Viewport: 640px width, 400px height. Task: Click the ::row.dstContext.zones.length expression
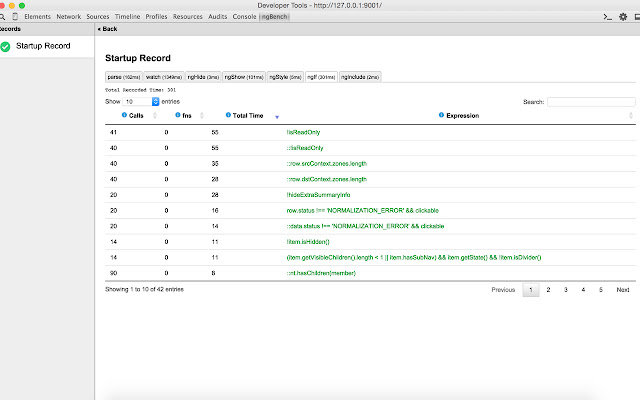327,179
